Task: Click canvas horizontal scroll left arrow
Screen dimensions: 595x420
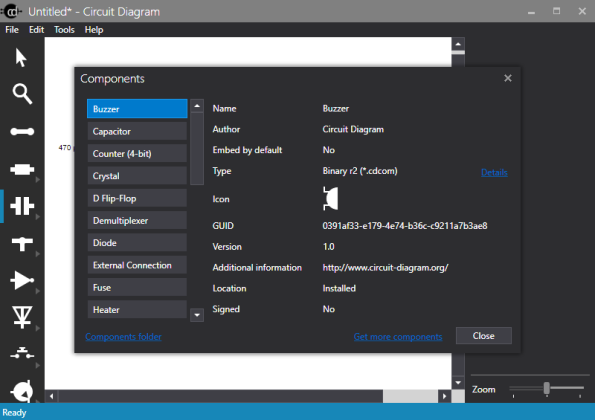Action: pos(51,396)
